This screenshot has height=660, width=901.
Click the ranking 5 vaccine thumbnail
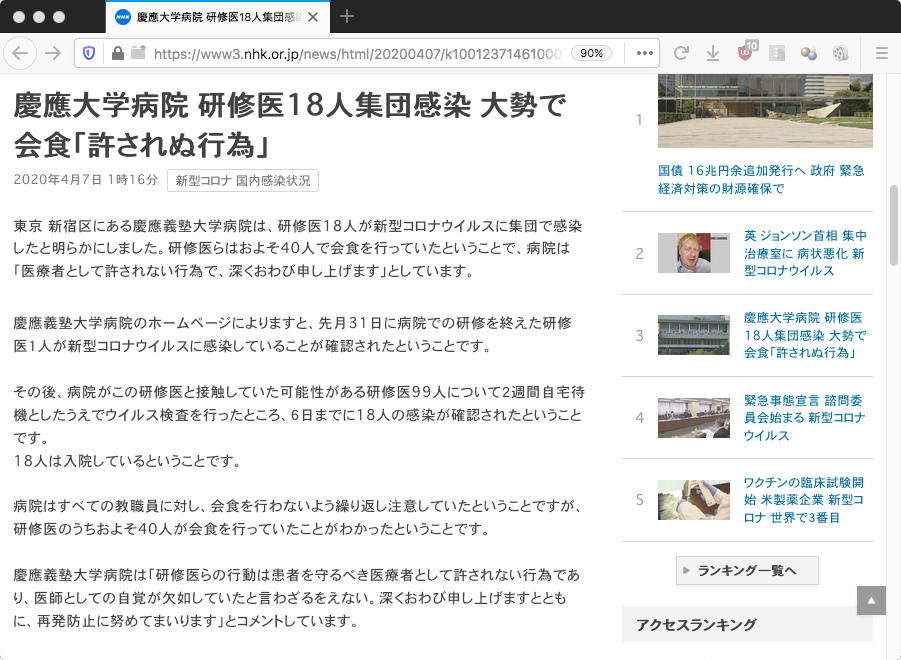[x=694, y=500]
